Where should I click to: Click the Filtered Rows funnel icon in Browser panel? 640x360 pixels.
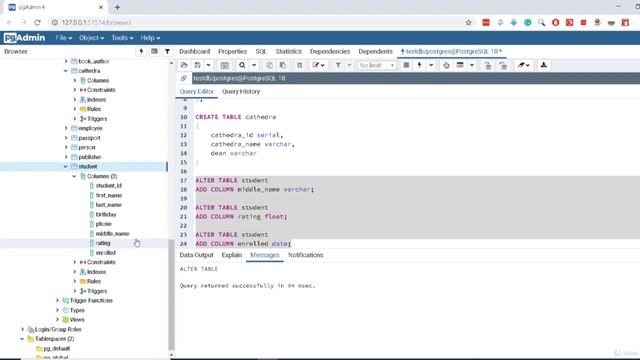167,51
